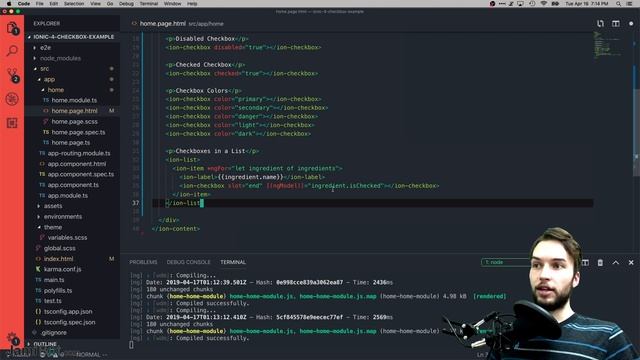Click the Wi-Fi icon in menu bar
Image resolution: width=640 pixels, height=360 pixels.
544,4
